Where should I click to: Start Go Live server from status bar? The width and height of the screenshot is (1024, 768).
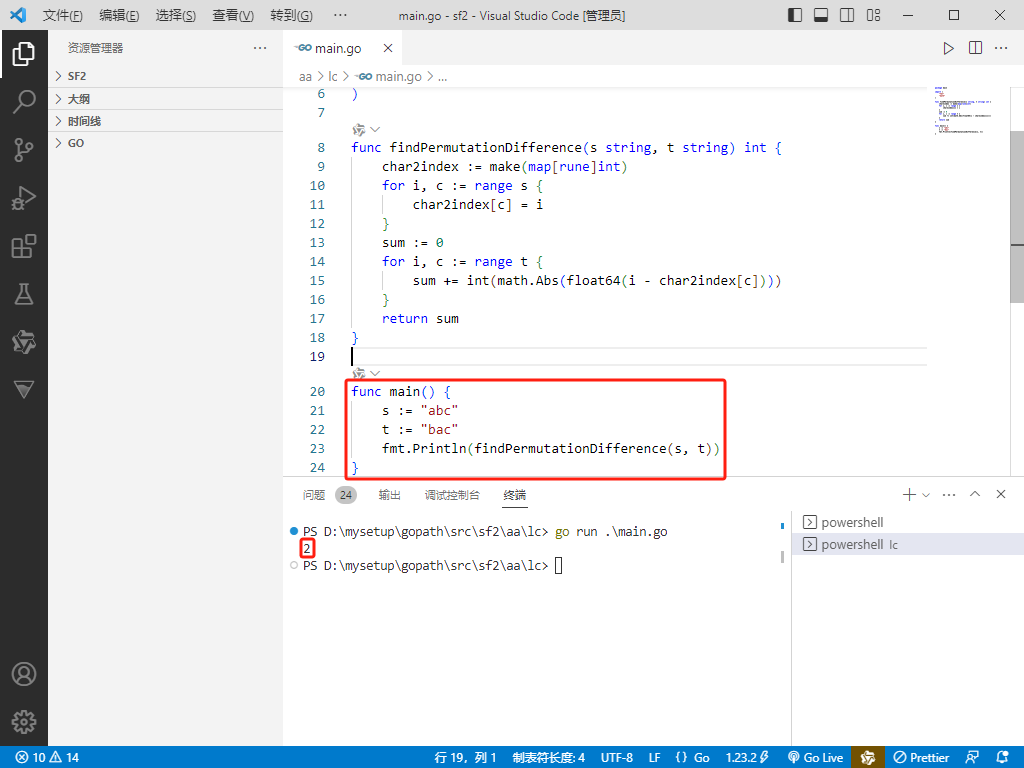coord(816,758)
